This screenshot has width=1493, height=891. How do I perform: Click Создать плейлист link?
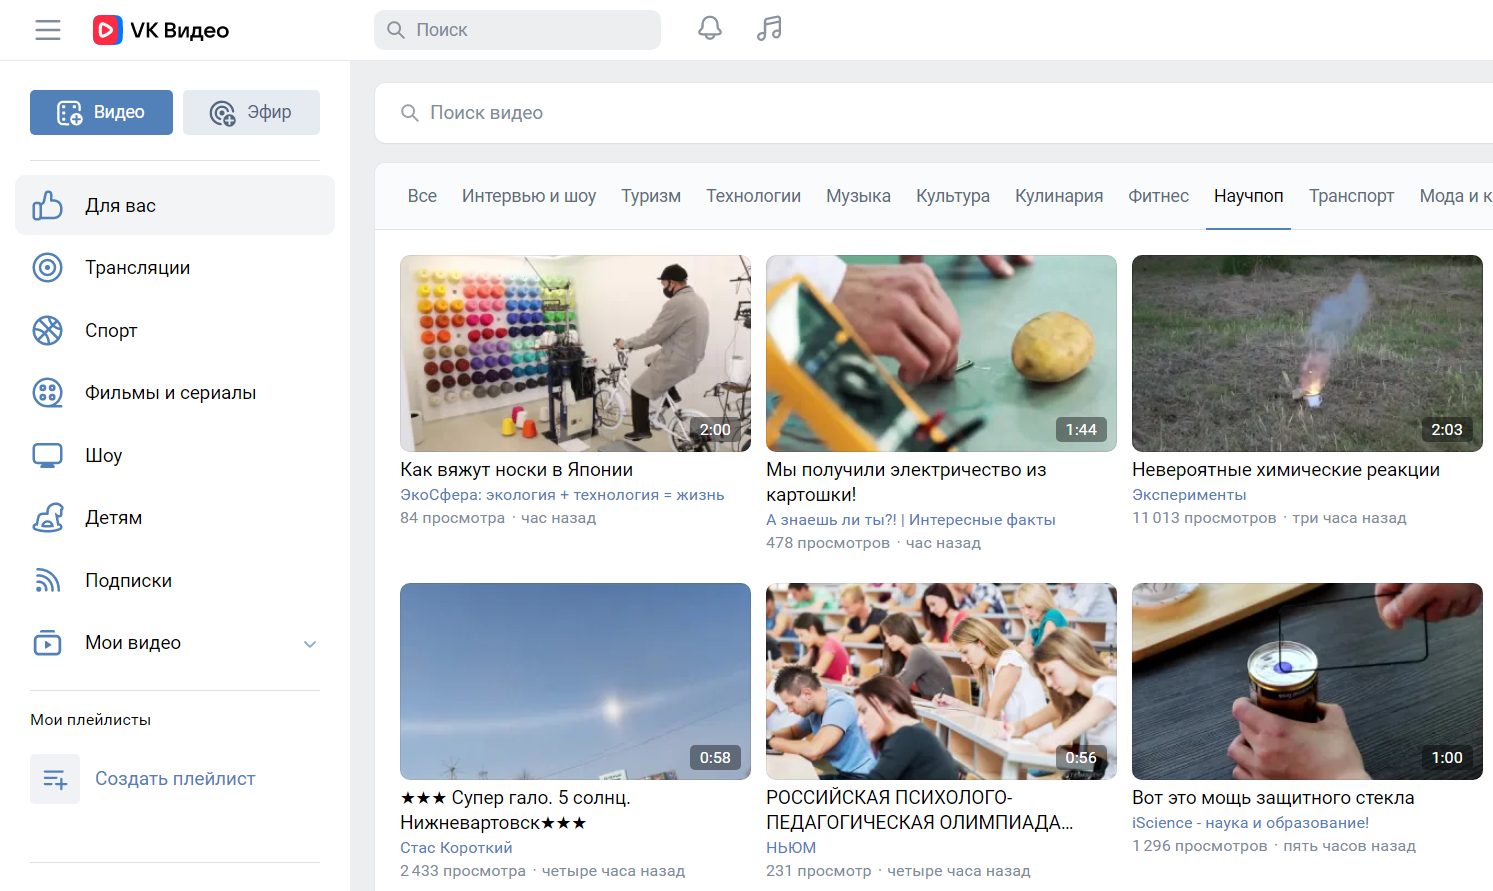pyautogui.click(x=175, y=779)
